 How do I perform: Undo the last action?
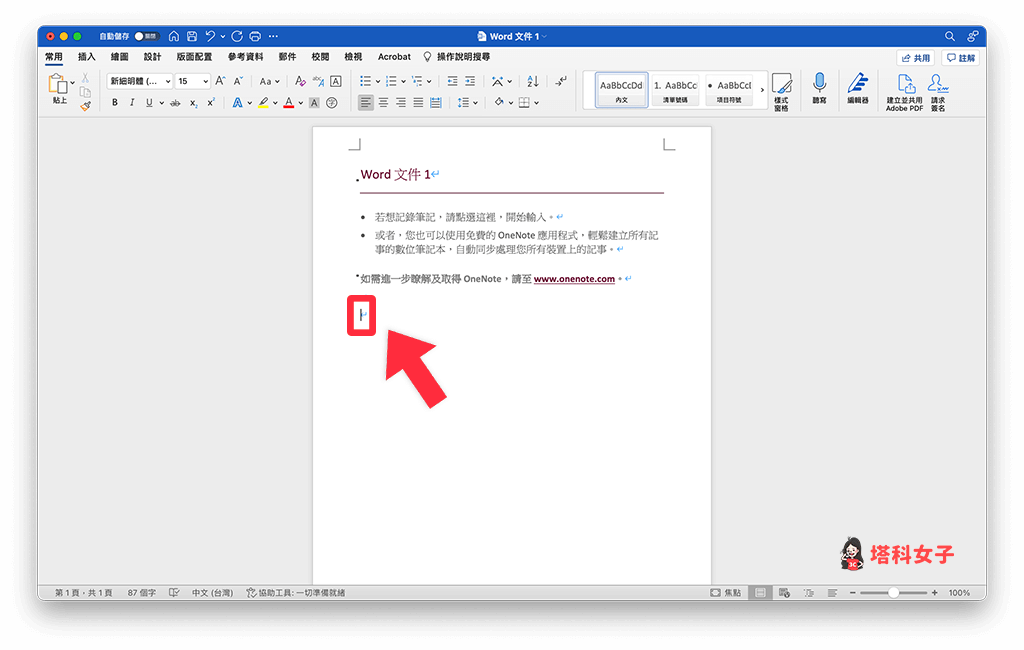click(x=210, y=37)
